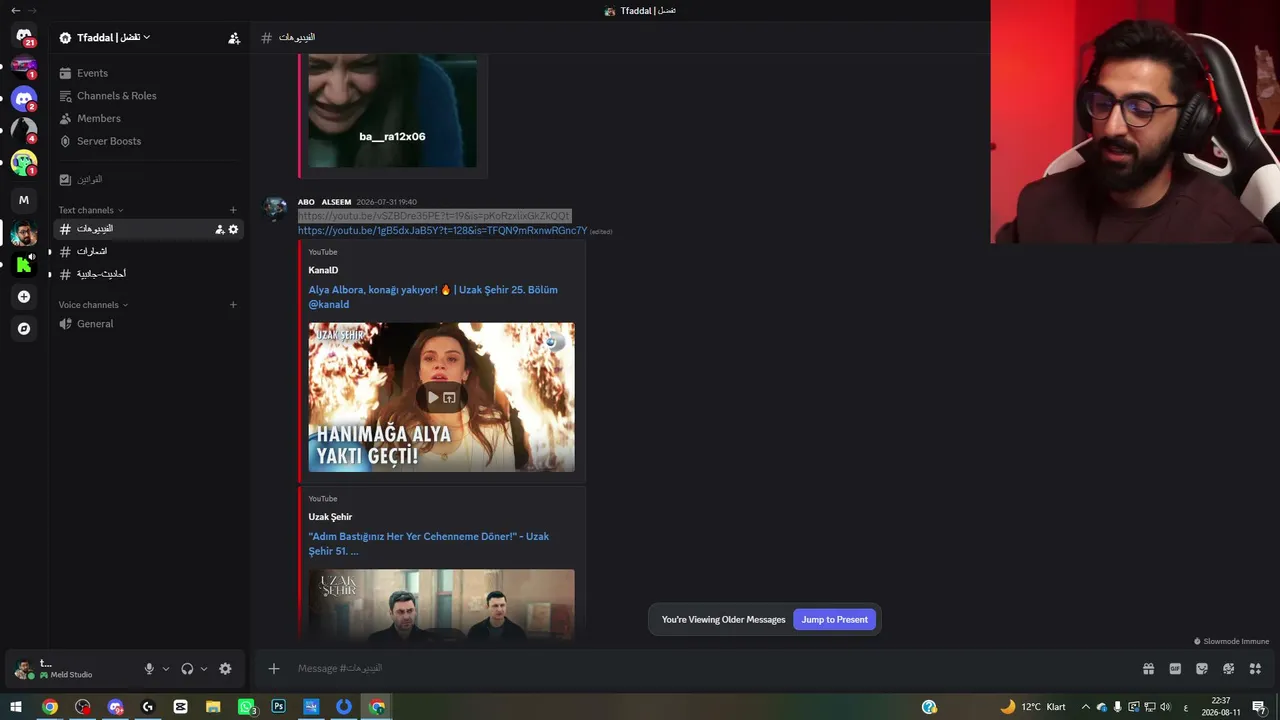This screenshot has width=1280, height=720.
Task: Open CapCut from the taskbar
Action: tap(180, 707)
